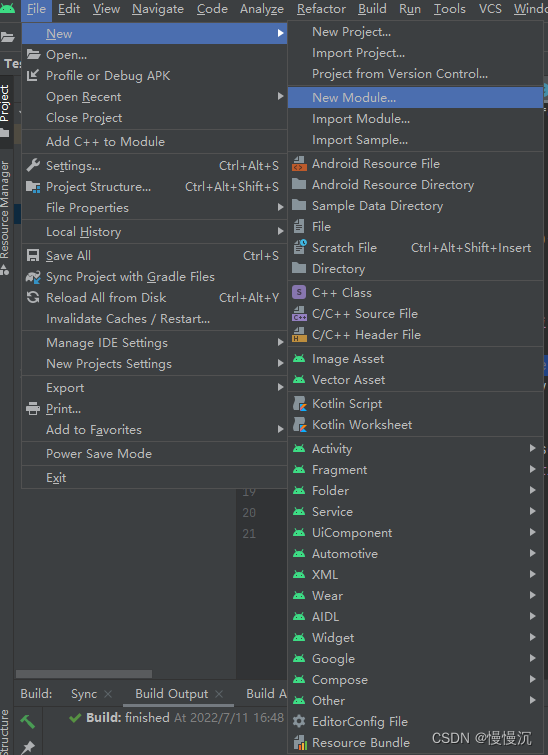548x755 pixels.
Task: Close the Build Output tab
Action: click(219, 694)
